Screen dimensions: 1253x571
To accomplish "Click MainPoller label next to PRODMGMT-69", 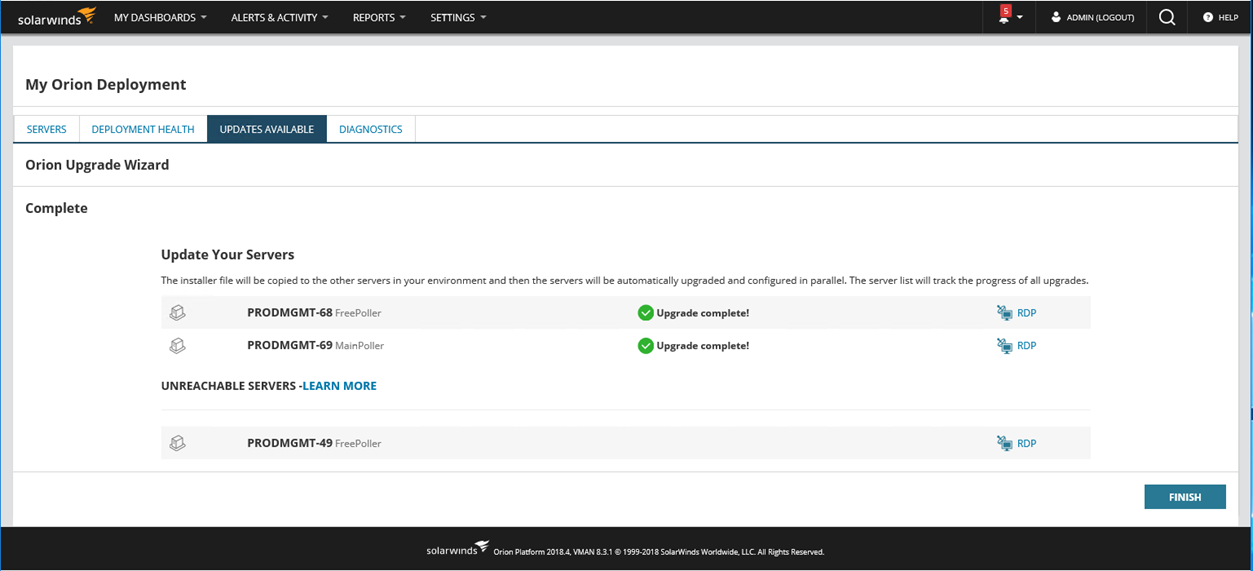I will pyautogui.click(x=360, y=346).
